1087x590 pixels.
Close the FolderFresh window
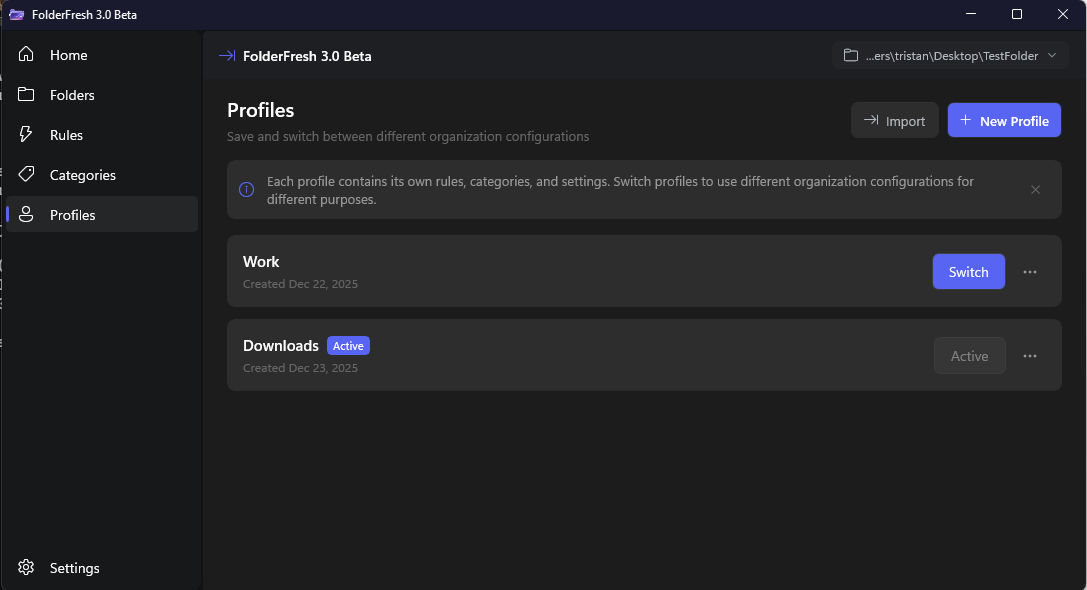tap(1063, 14)
